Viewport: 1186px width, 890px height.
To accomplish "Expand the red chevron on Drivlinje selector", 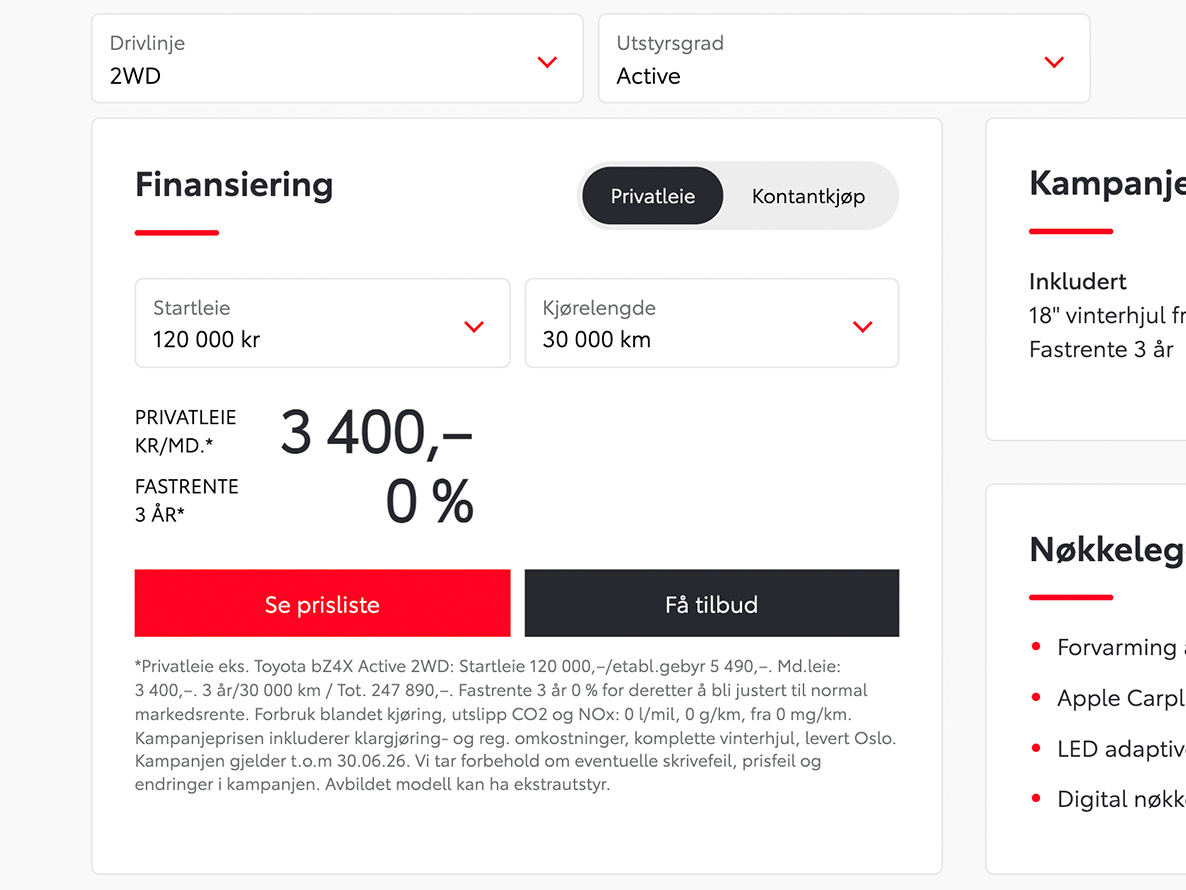I will [x=547, y=61].
